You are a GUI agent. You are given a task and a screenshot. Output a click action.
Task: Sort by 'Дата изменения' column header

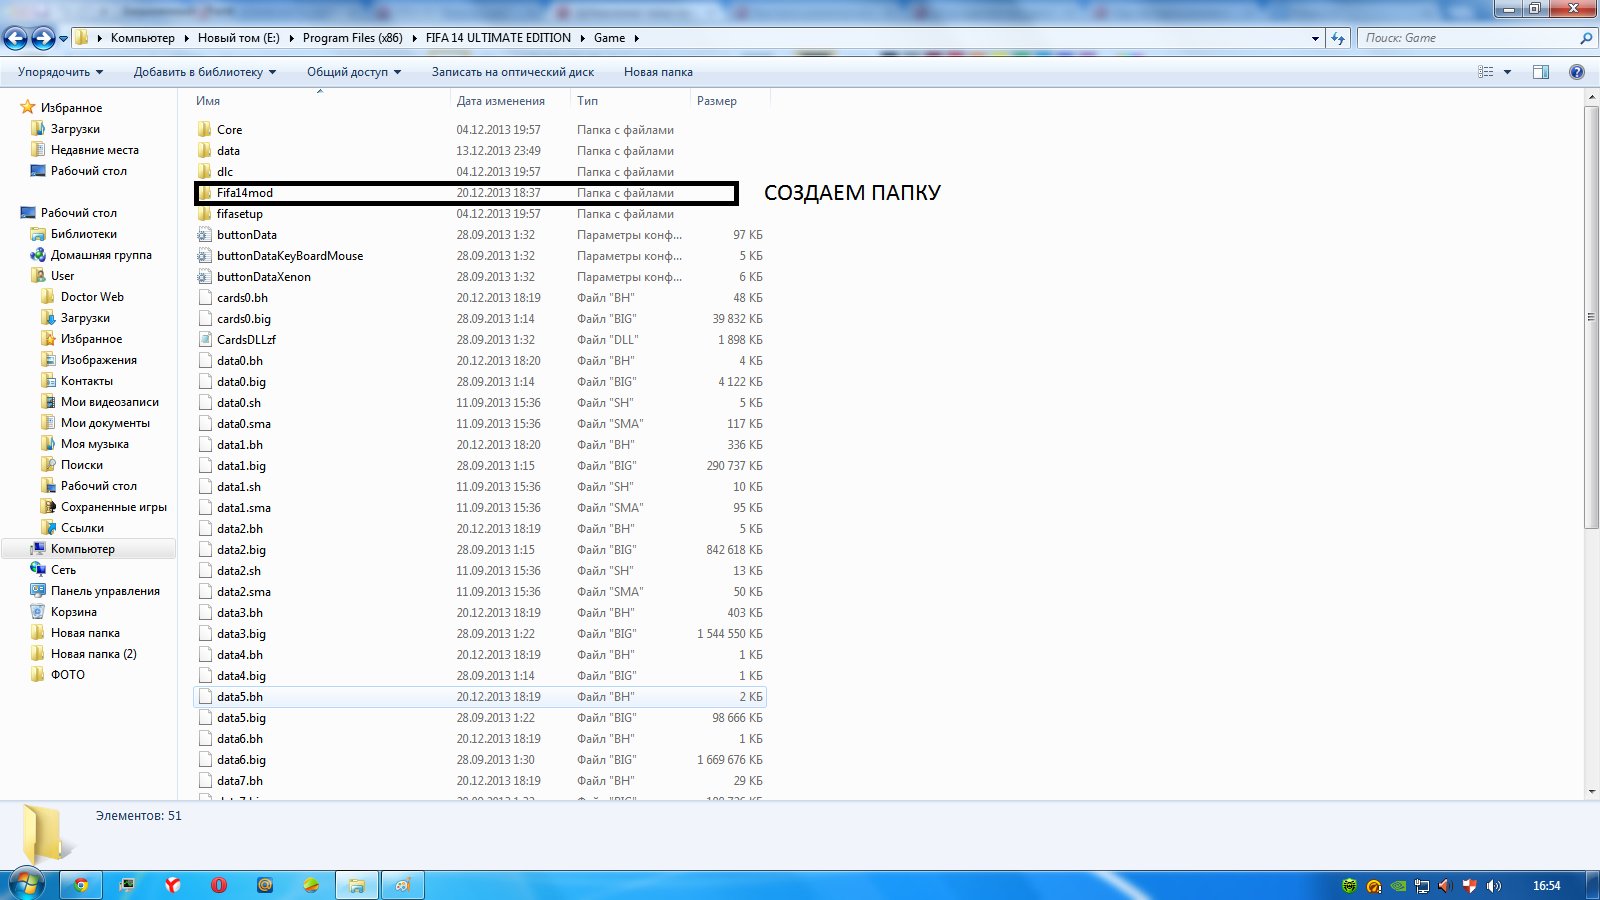(510, 101)
